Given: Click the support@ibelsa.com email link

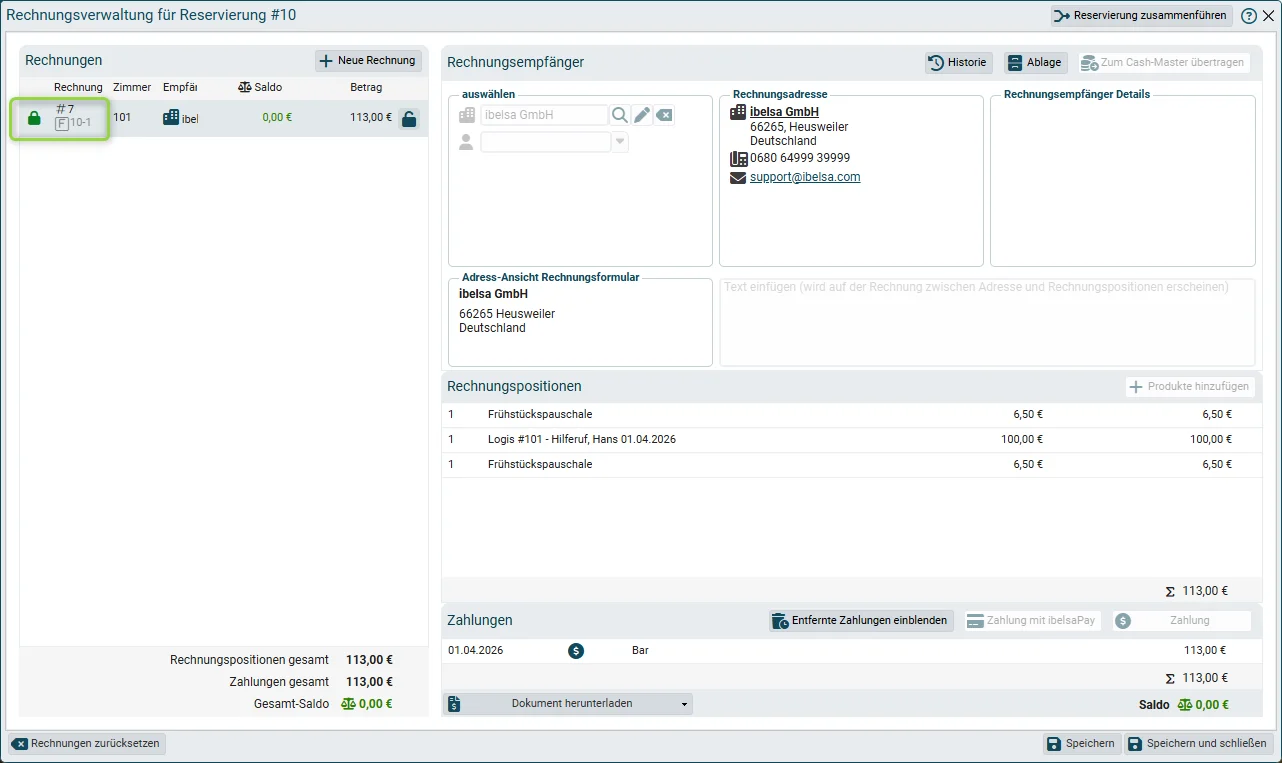Looking at the screenshot, I should pos(805,177).
